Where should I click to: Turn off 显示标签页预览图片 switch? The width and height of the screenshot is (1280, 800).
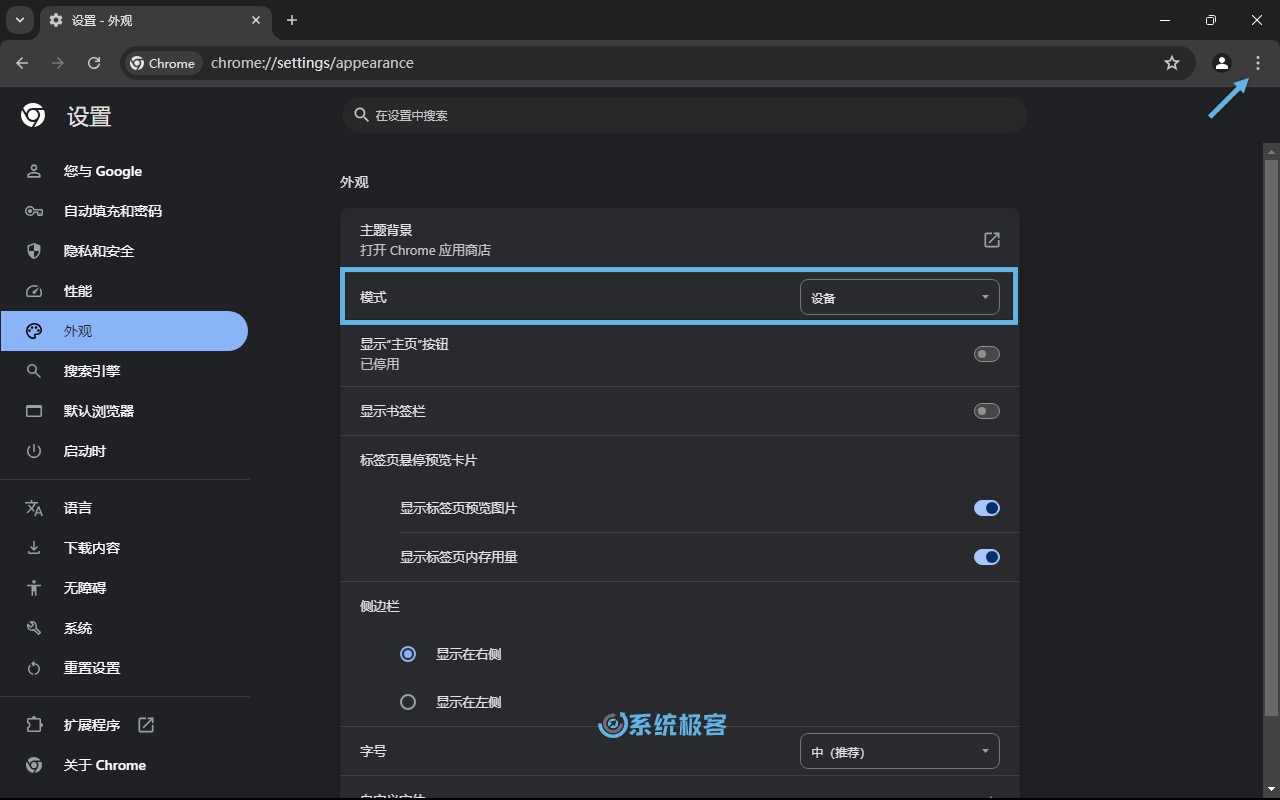tap(987, 508)
